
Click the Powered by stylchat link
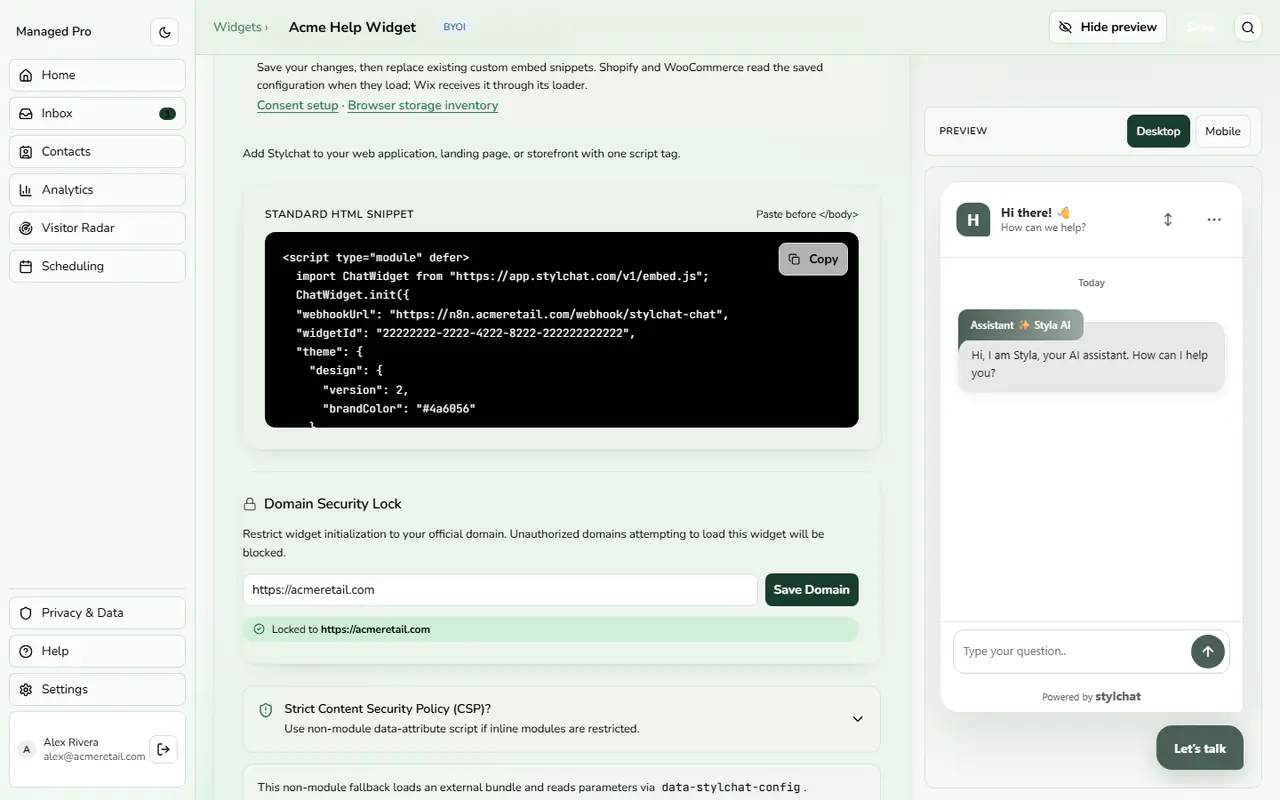[x=1091, y=696]
